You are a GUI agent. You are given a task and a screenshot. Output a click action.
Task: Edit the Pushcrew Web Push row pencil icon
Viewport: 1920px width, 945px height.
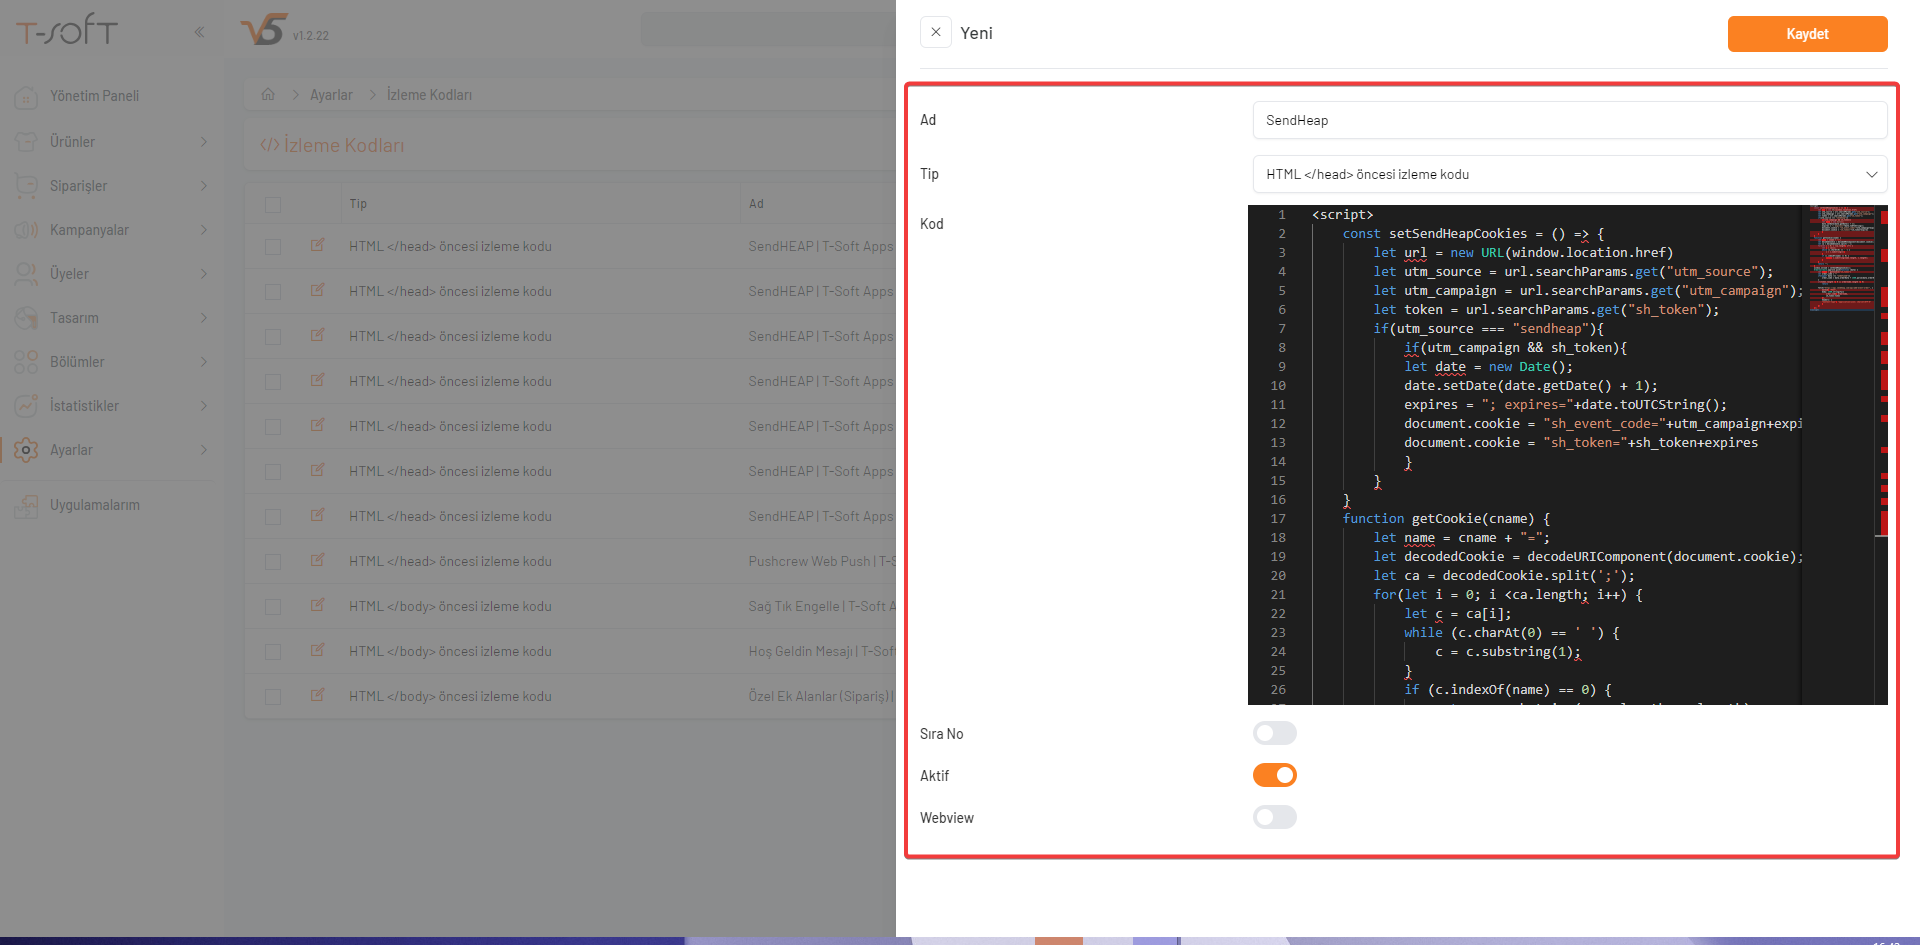pyautogui.click(x=317, y=560)
